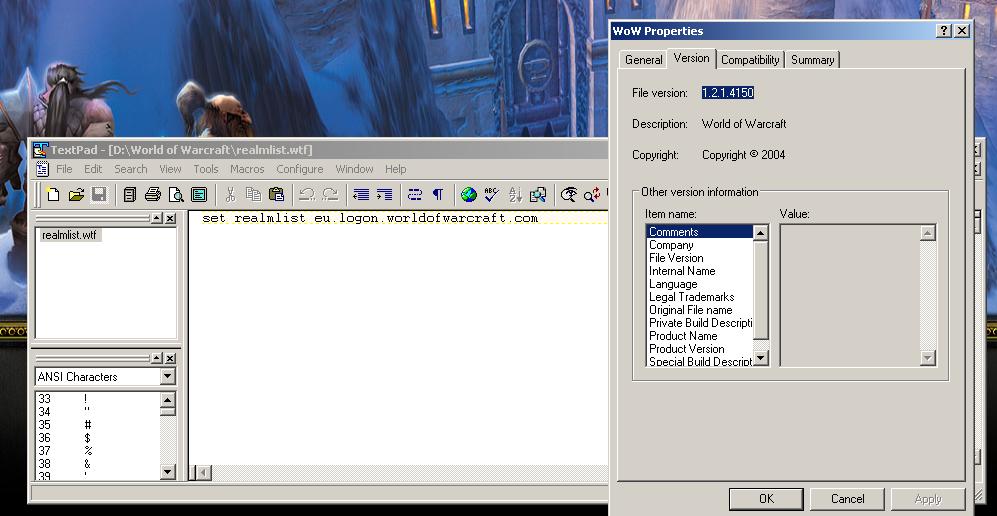Click the Compare Files icon
This screenshot has height=516, width=997.
coord(538,194)
